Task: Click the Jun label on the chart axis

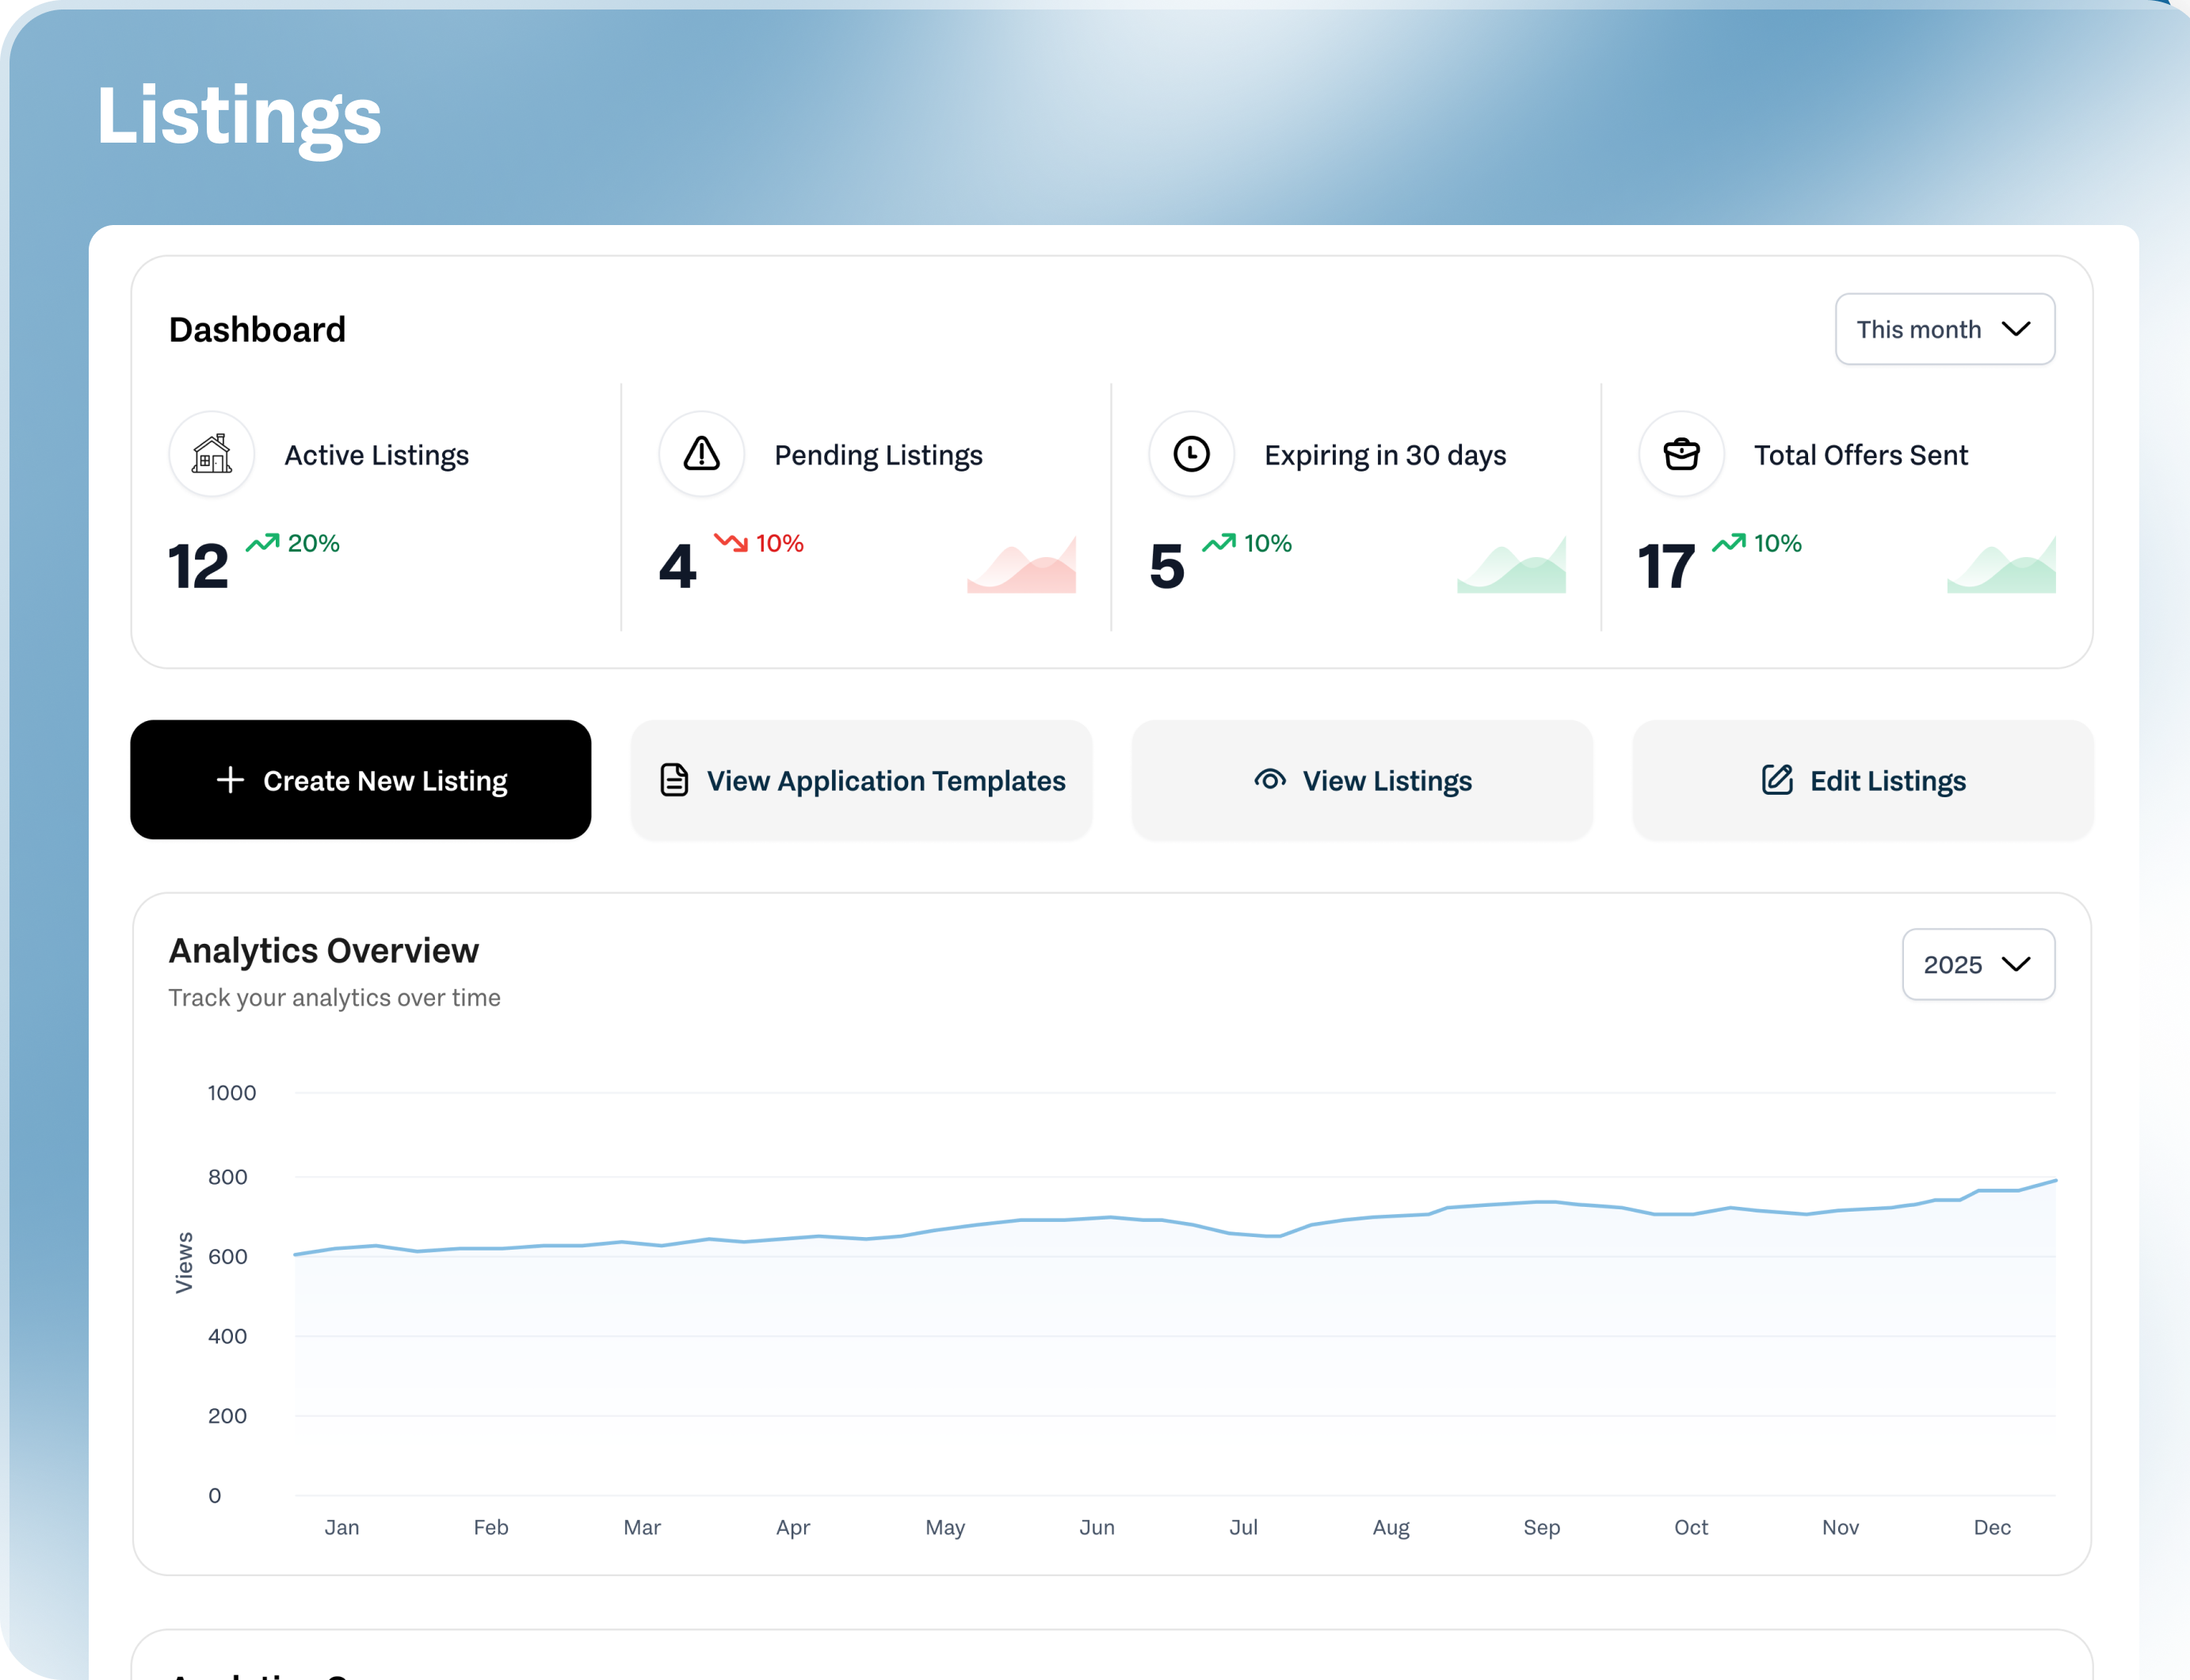Action: coord(1097,1527)
